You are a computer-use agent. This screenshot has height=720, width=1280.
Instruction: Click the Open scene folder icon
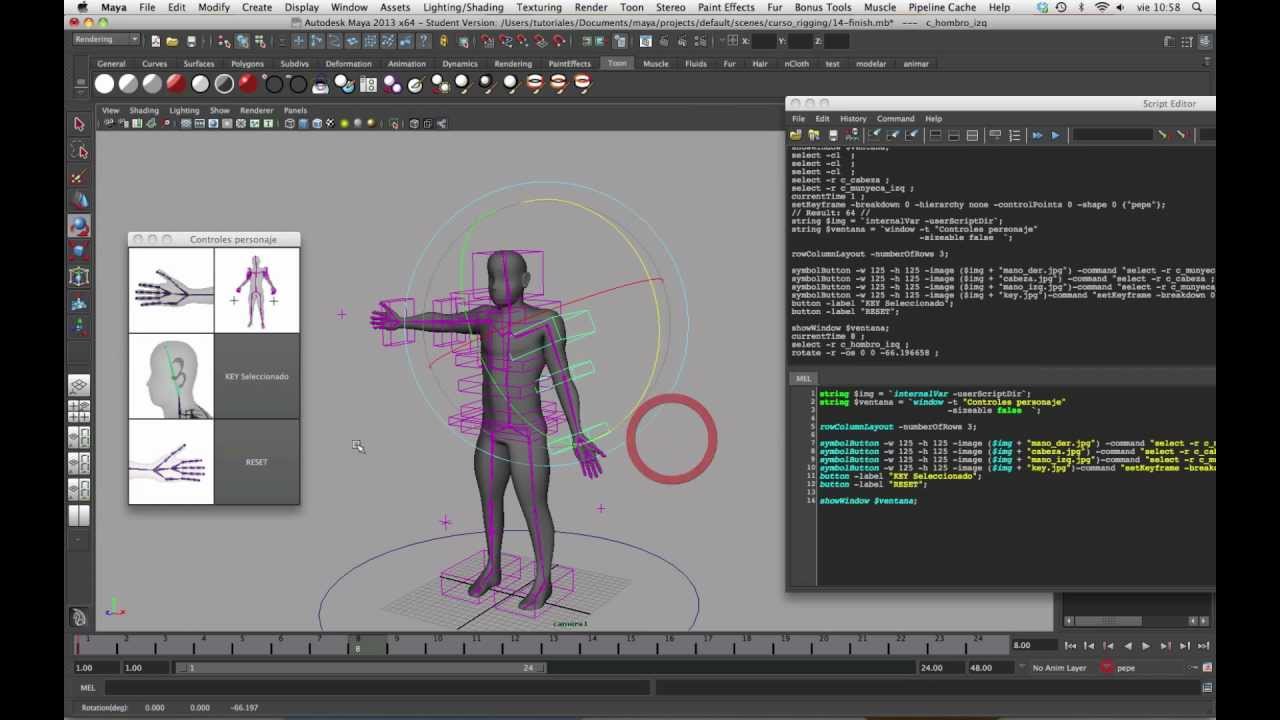tap(173, 41)
